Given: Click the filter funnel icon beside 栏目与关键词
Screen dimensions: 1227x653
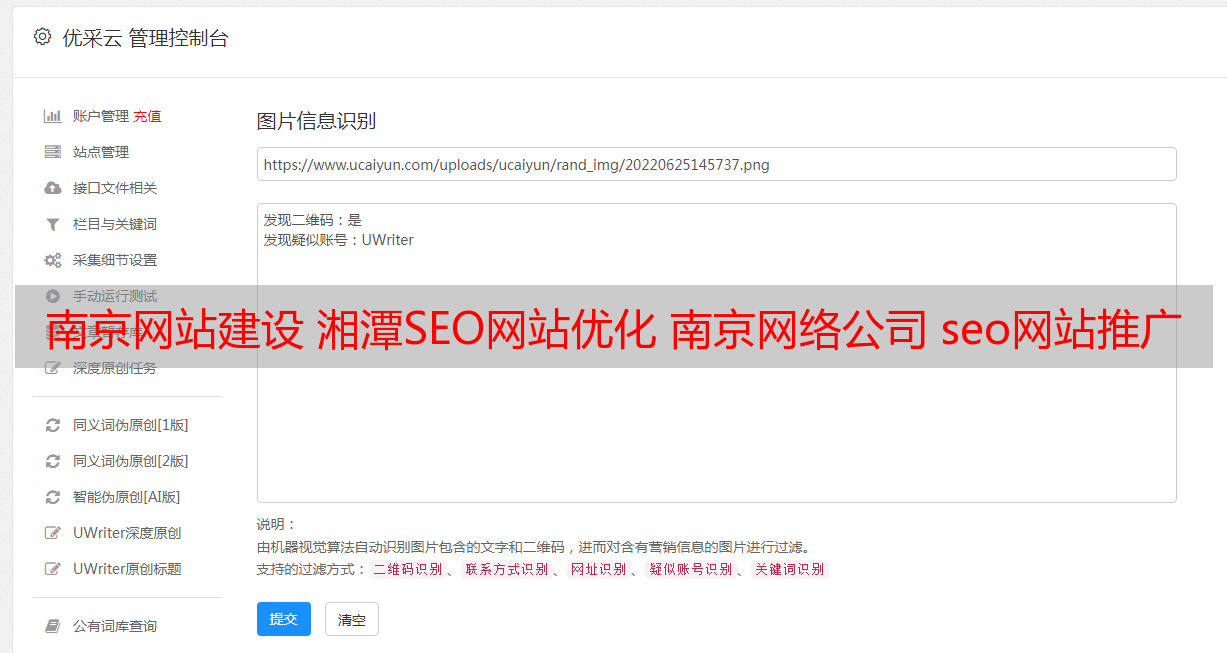Looking at the screenshot, I should point(53,224).
